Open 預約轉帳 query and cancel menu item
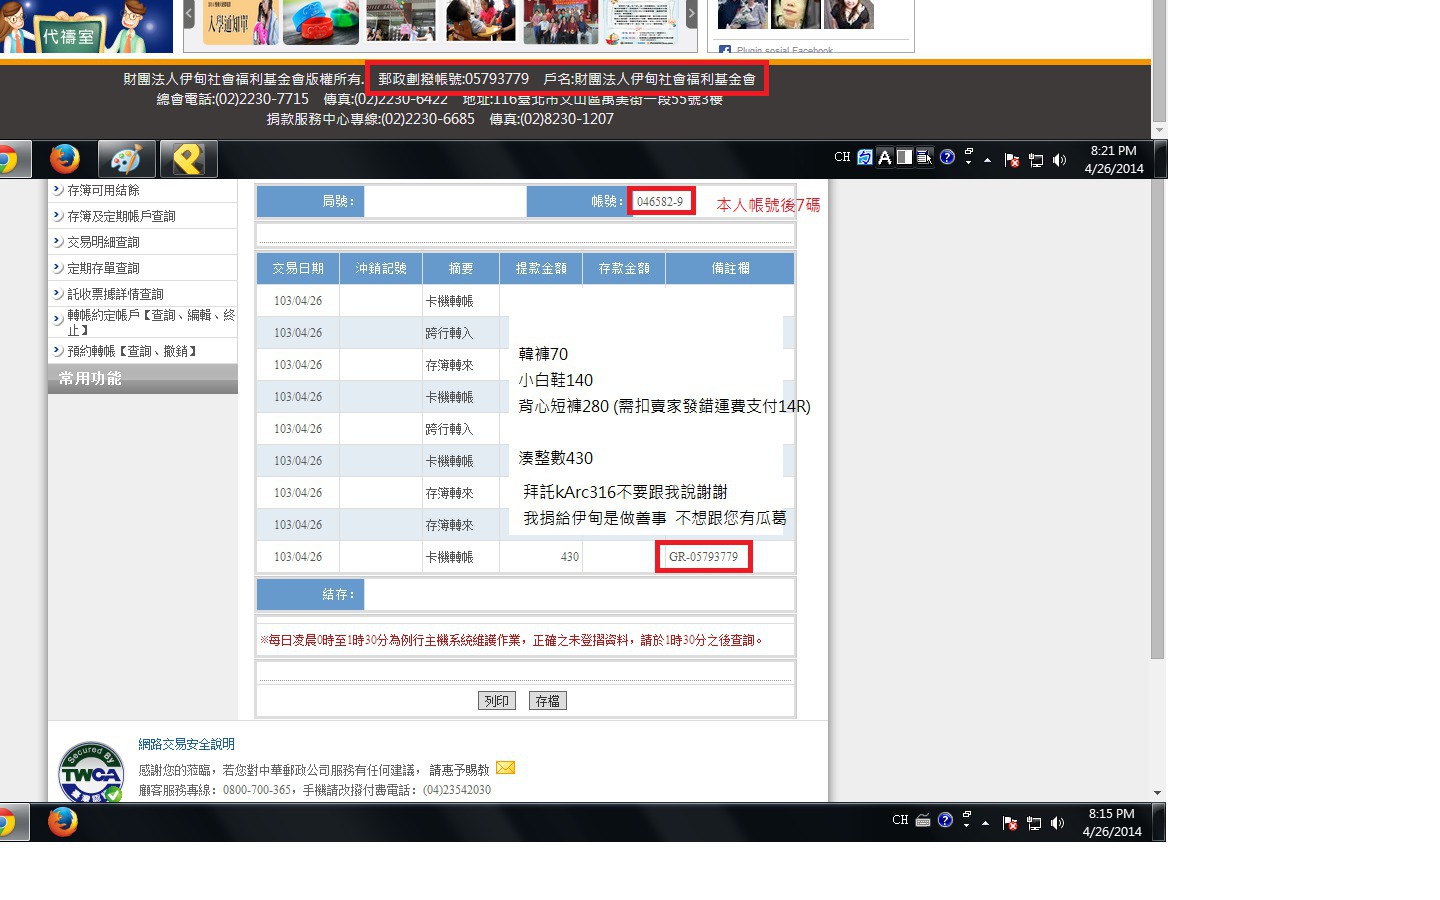 pos(131,351)
